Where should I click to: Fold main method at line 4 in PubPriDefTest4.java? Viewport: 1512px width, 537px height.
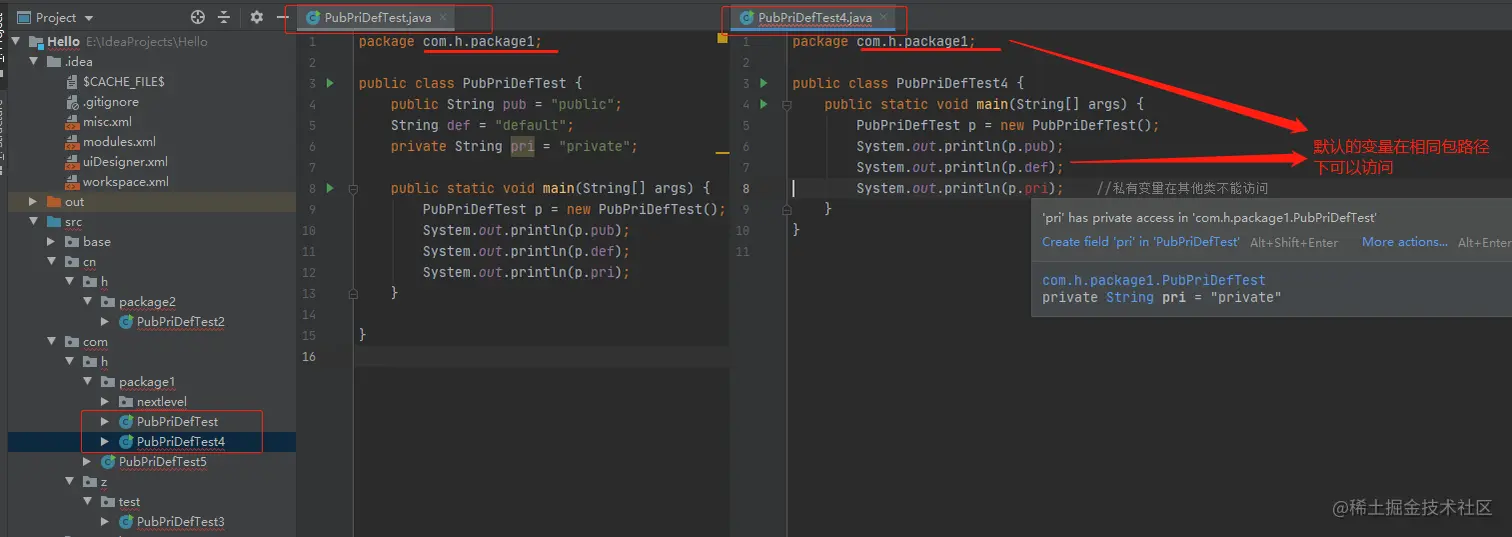click(x=787, y=104)
